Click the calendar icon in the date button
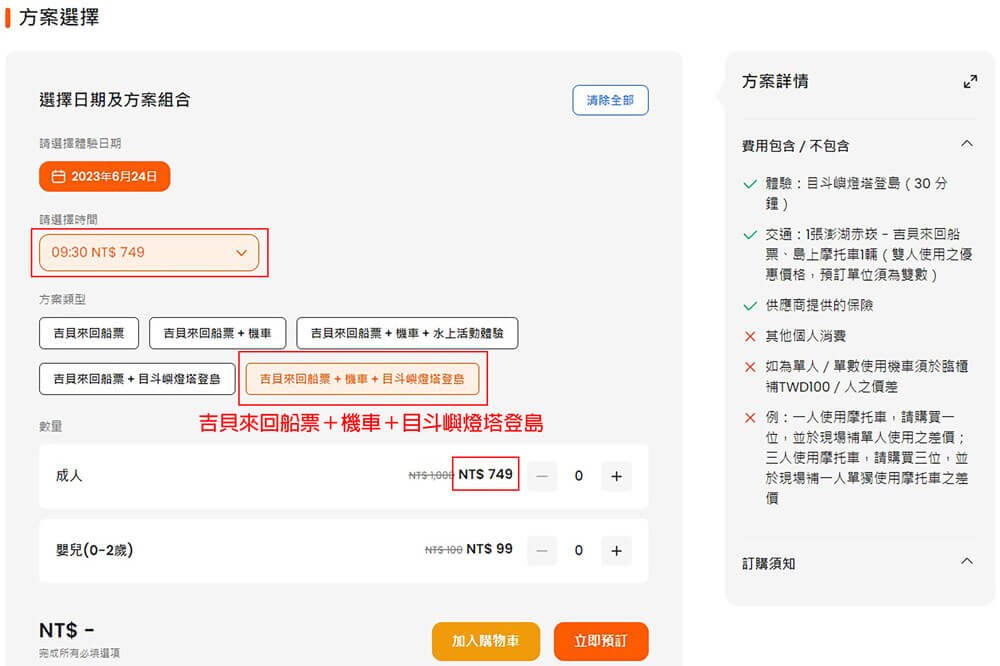Viewport: 1000px width, 666px height. 58,177
